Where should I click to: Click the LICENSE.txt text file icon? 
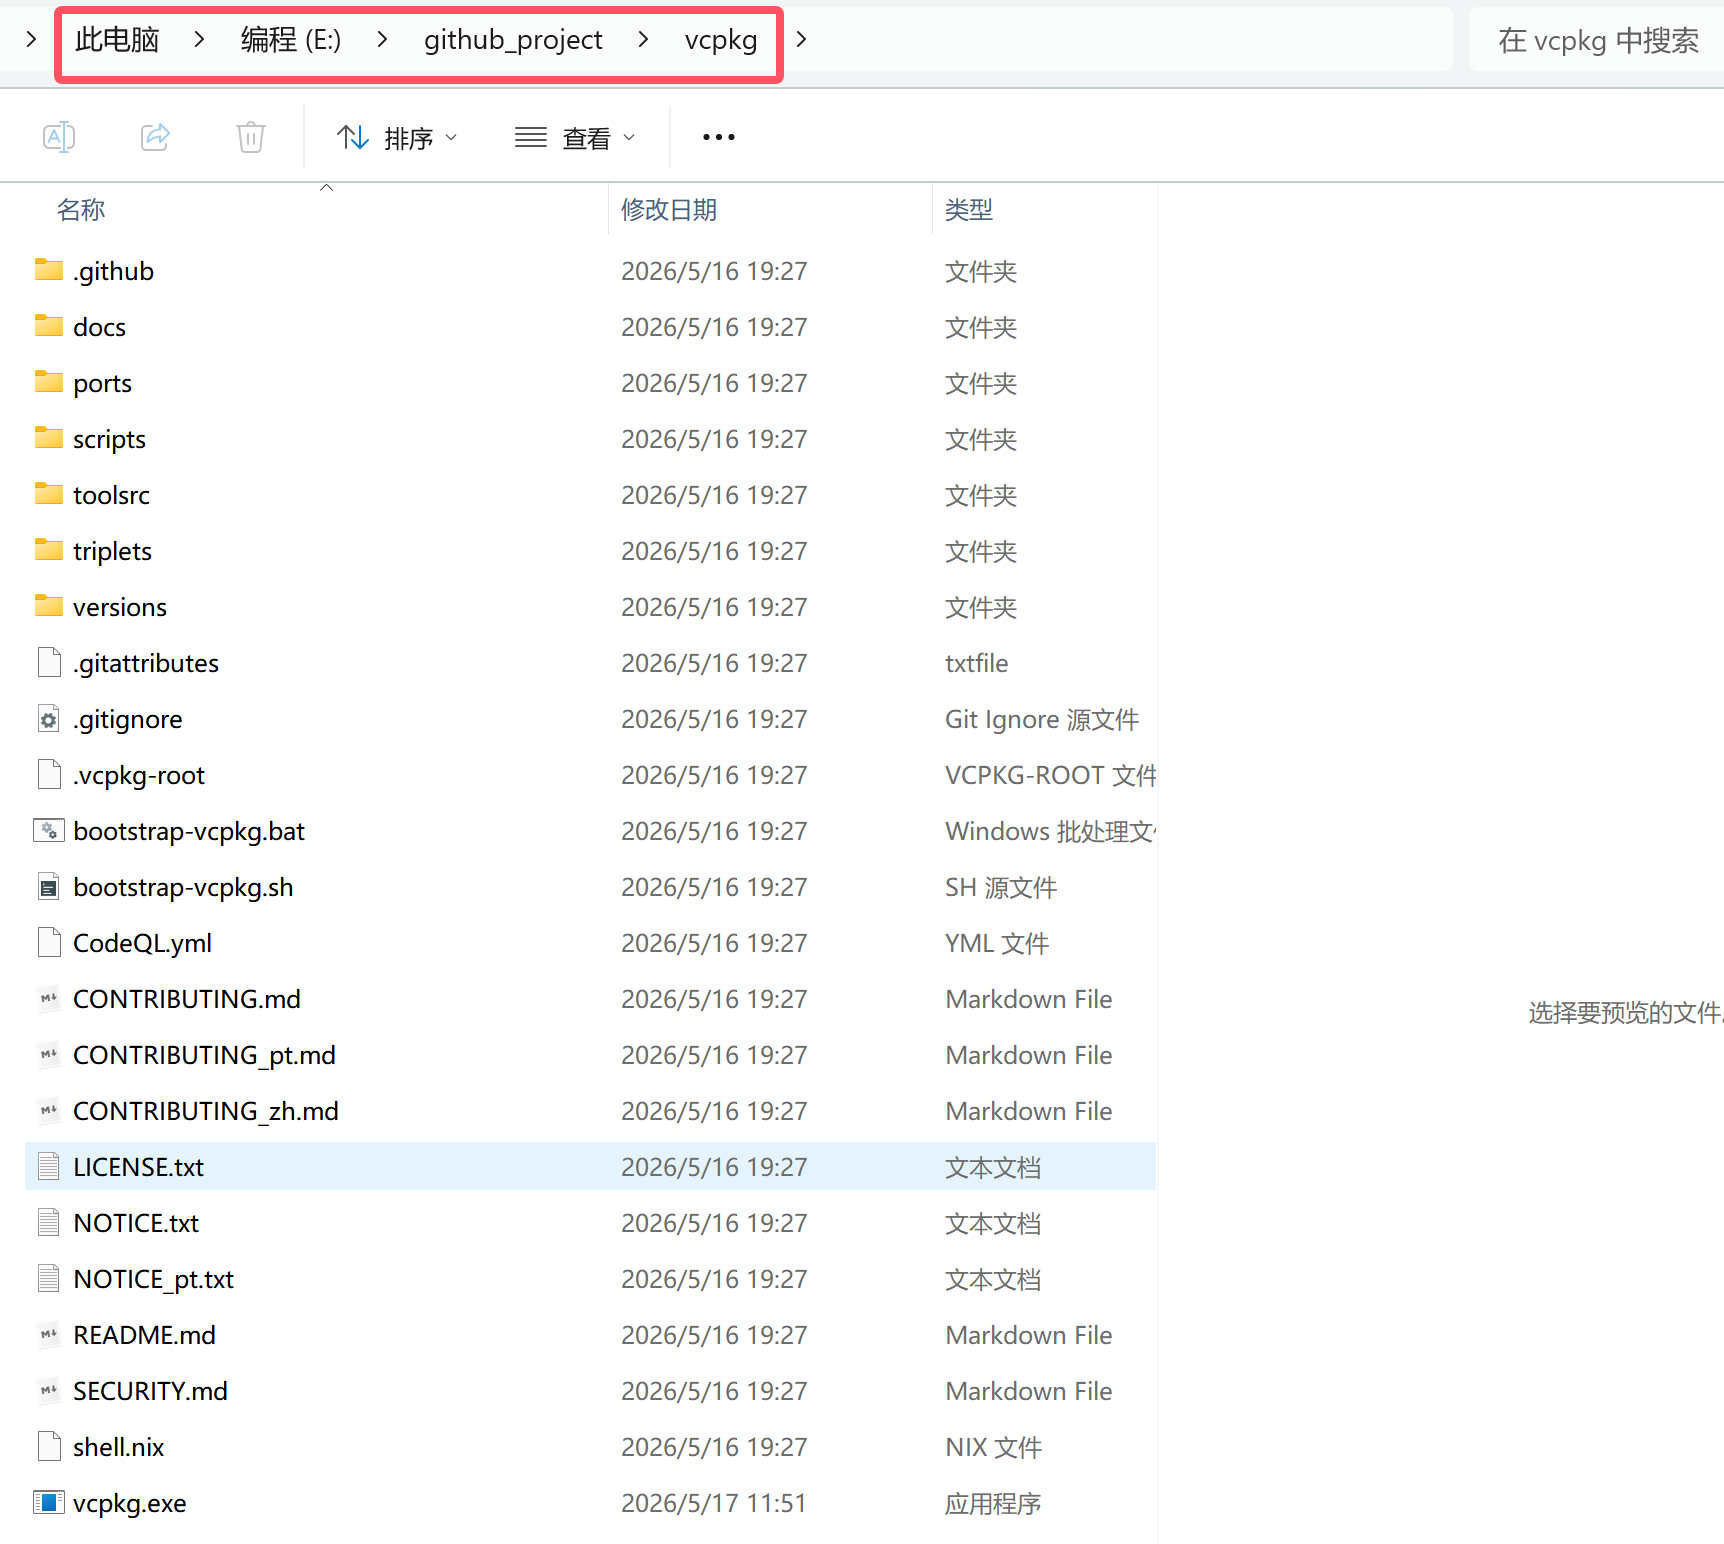[x=49, y=1166]
